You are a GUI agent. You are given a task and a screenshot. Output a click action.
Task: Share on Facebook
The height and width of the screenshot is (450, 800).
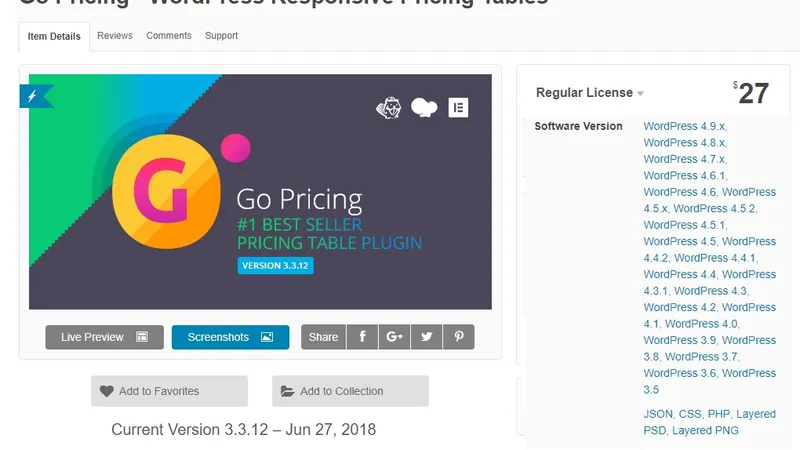coord(362,337)
